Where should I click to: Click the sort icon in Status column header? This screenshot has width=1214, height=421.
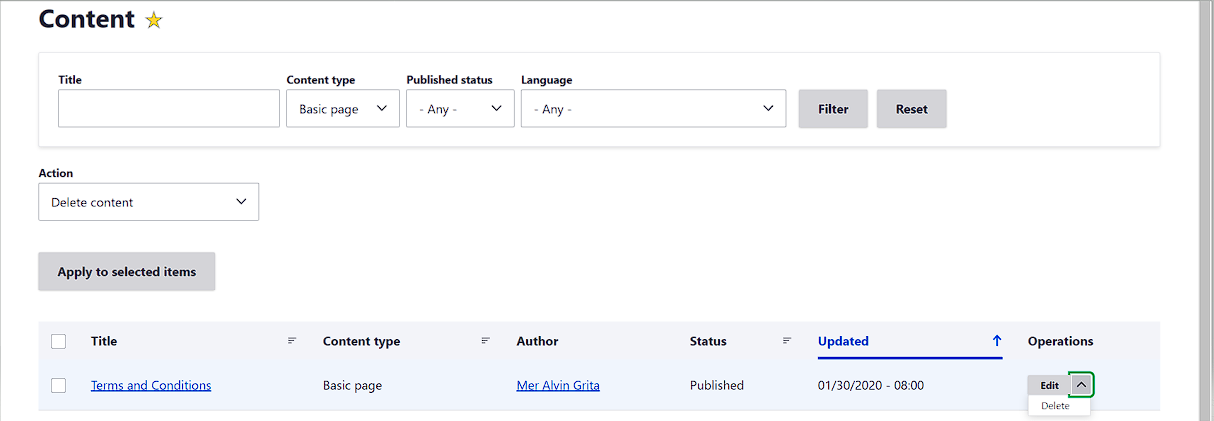[x=787, y=341]
